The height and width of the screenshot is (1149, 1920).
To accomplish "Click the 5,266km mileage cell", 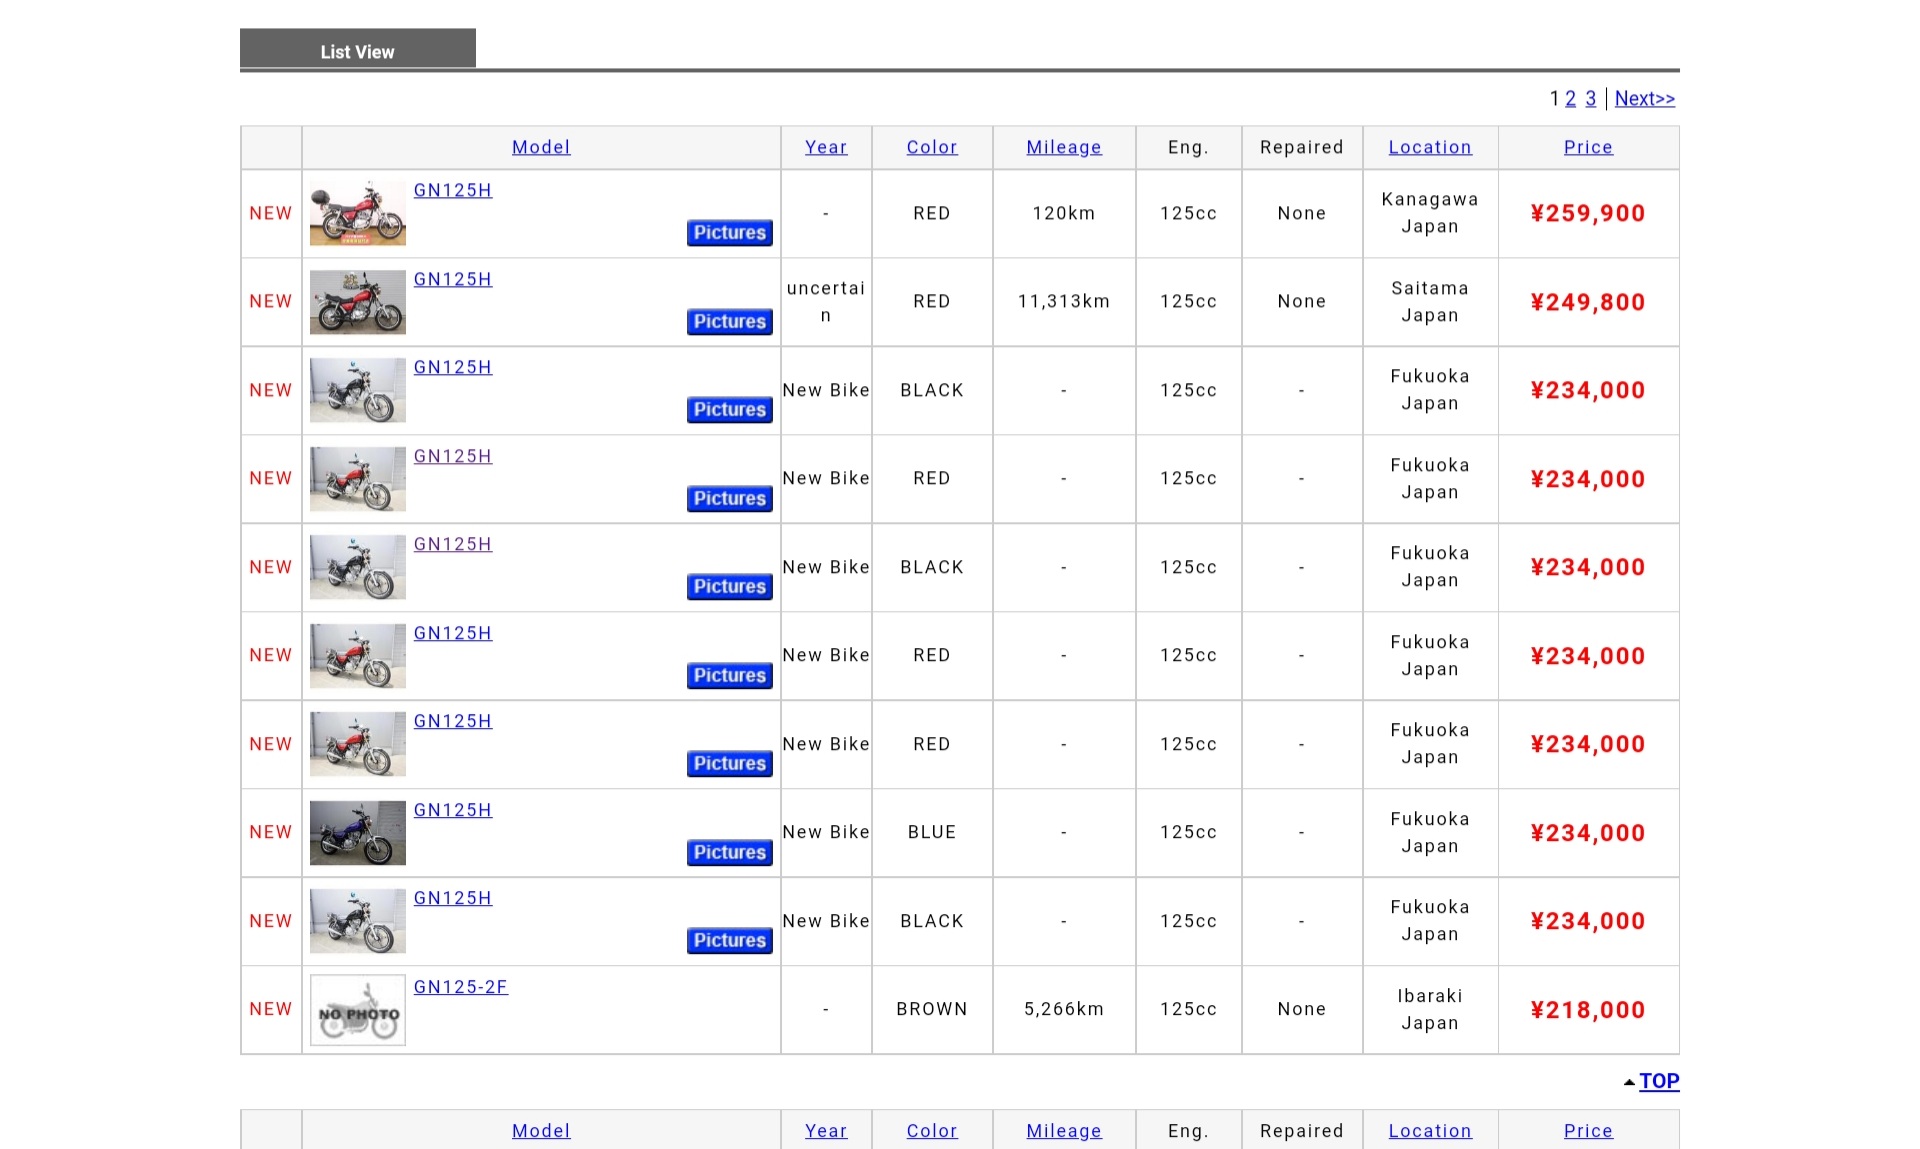I will coord(1064,1009).
